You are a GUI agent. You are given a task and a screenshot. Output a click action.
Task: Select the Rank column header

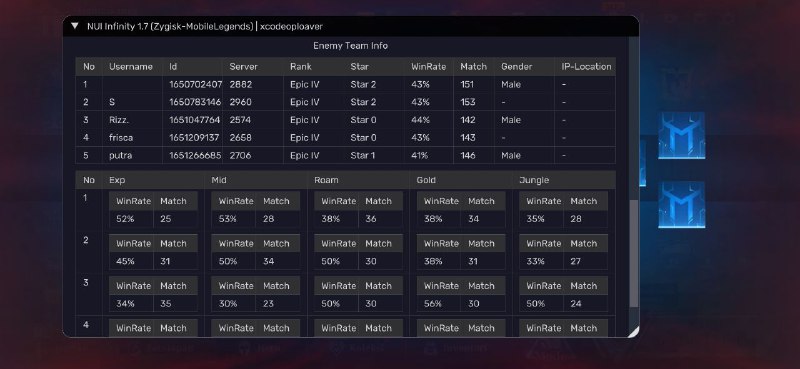pos(301,66)
